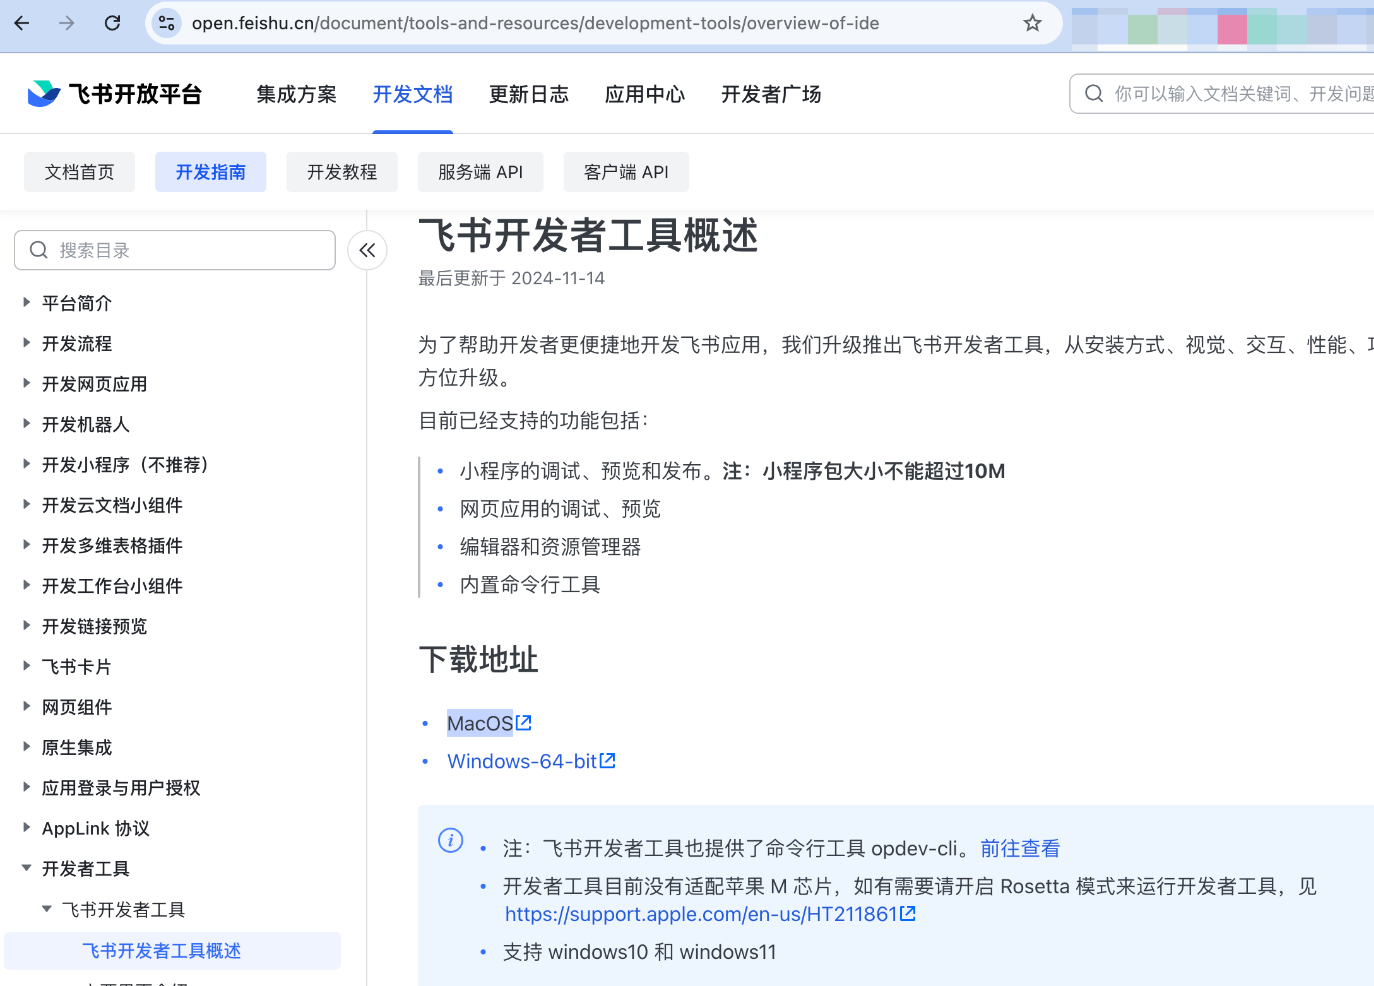Click external-link icon beside Windows-64-bit

coord(608,760)
